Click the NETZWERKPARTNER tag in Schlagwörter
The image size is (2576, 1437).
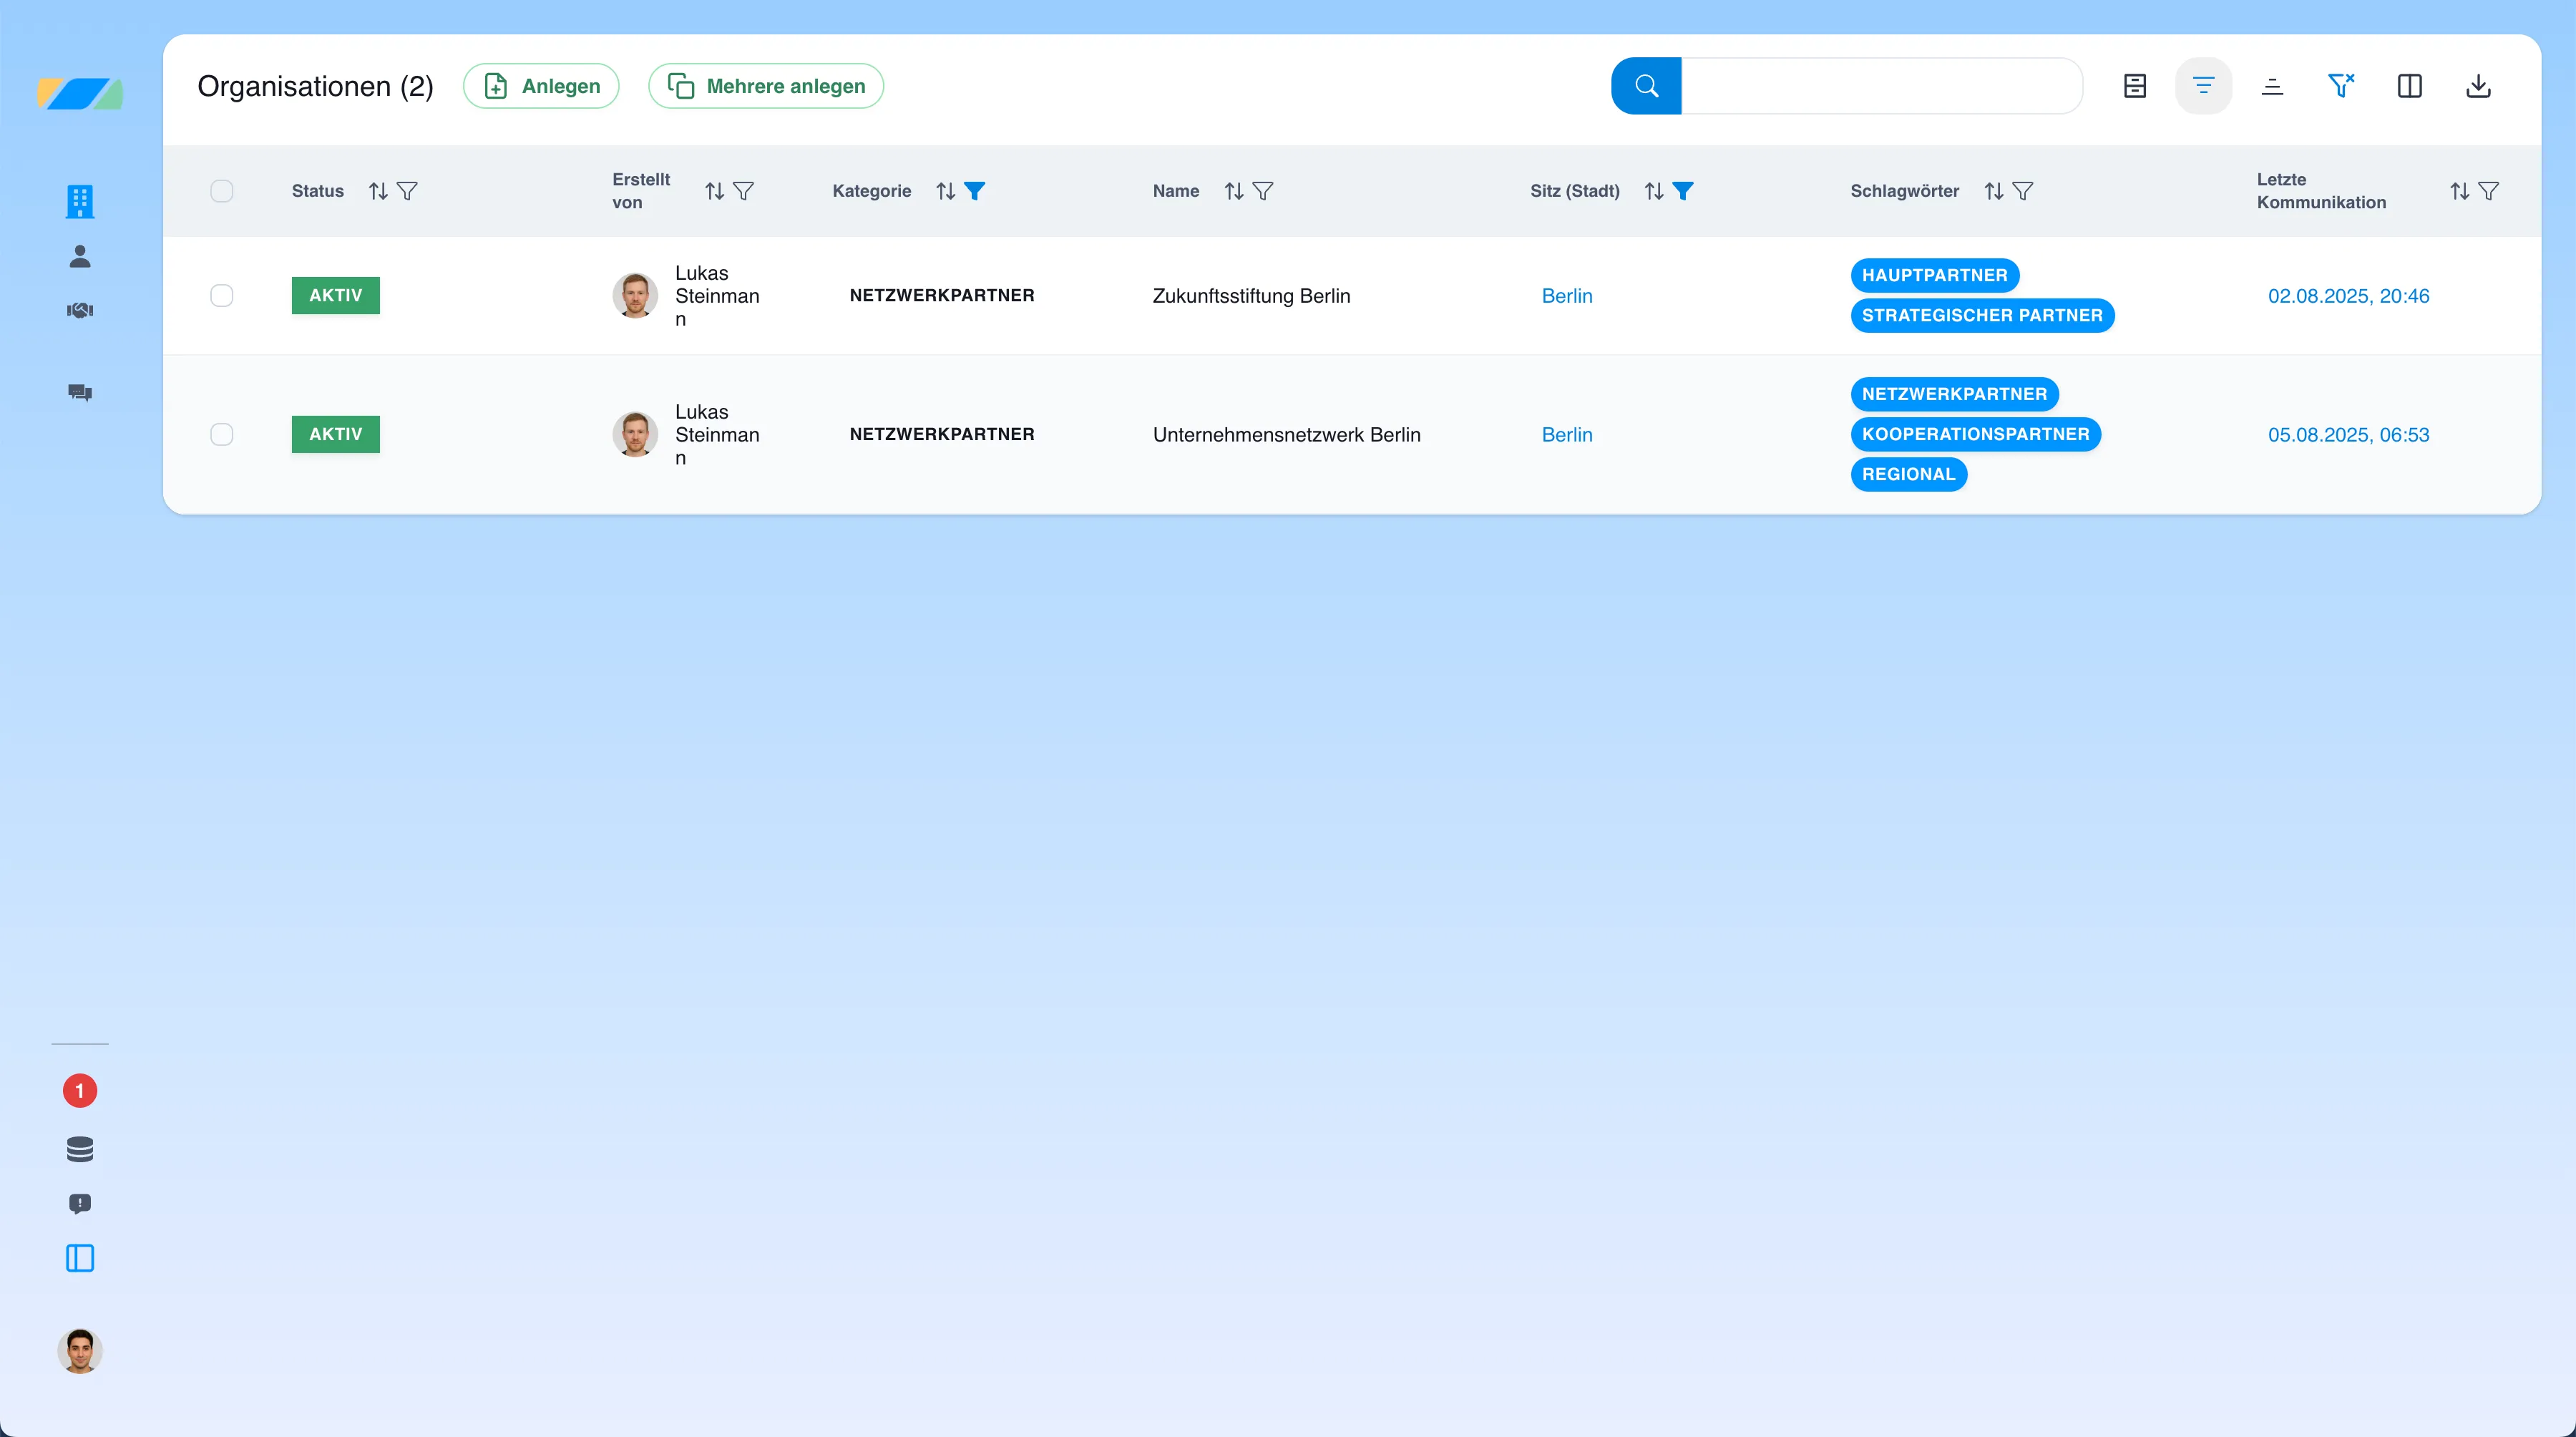pyautogui.click(x=1954, y=394)
